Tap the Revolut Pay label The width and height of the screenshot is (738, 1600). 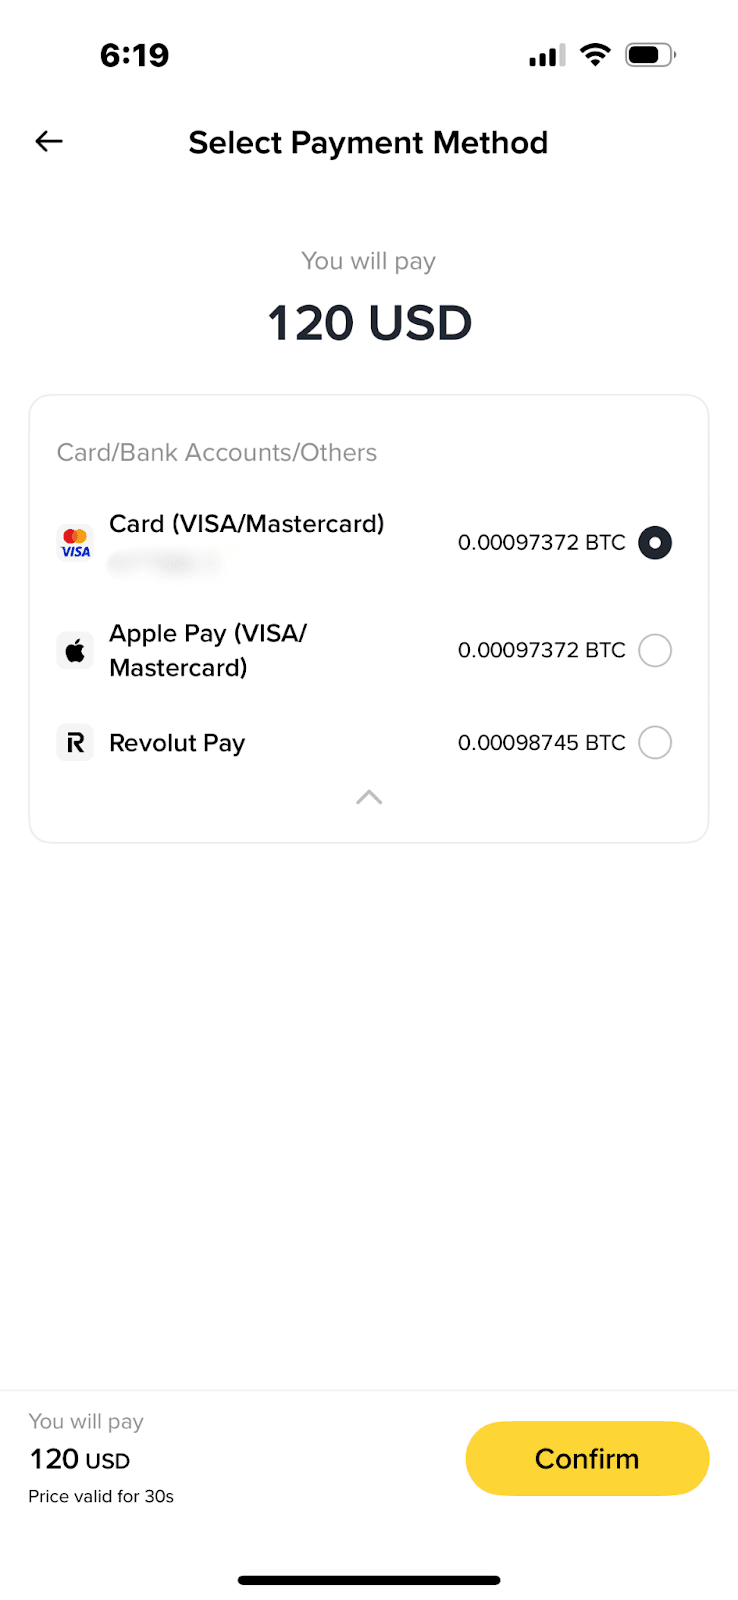tap(177, 743)
